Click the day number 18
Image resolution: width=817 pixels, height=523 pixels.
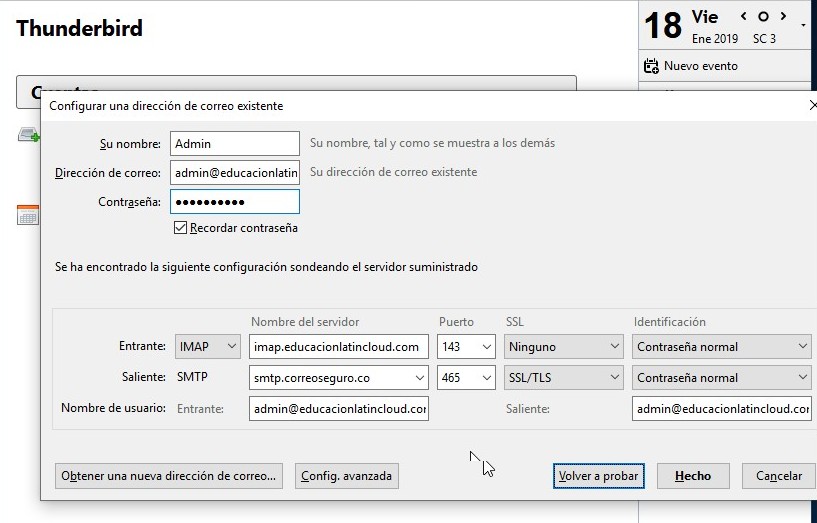663,25
